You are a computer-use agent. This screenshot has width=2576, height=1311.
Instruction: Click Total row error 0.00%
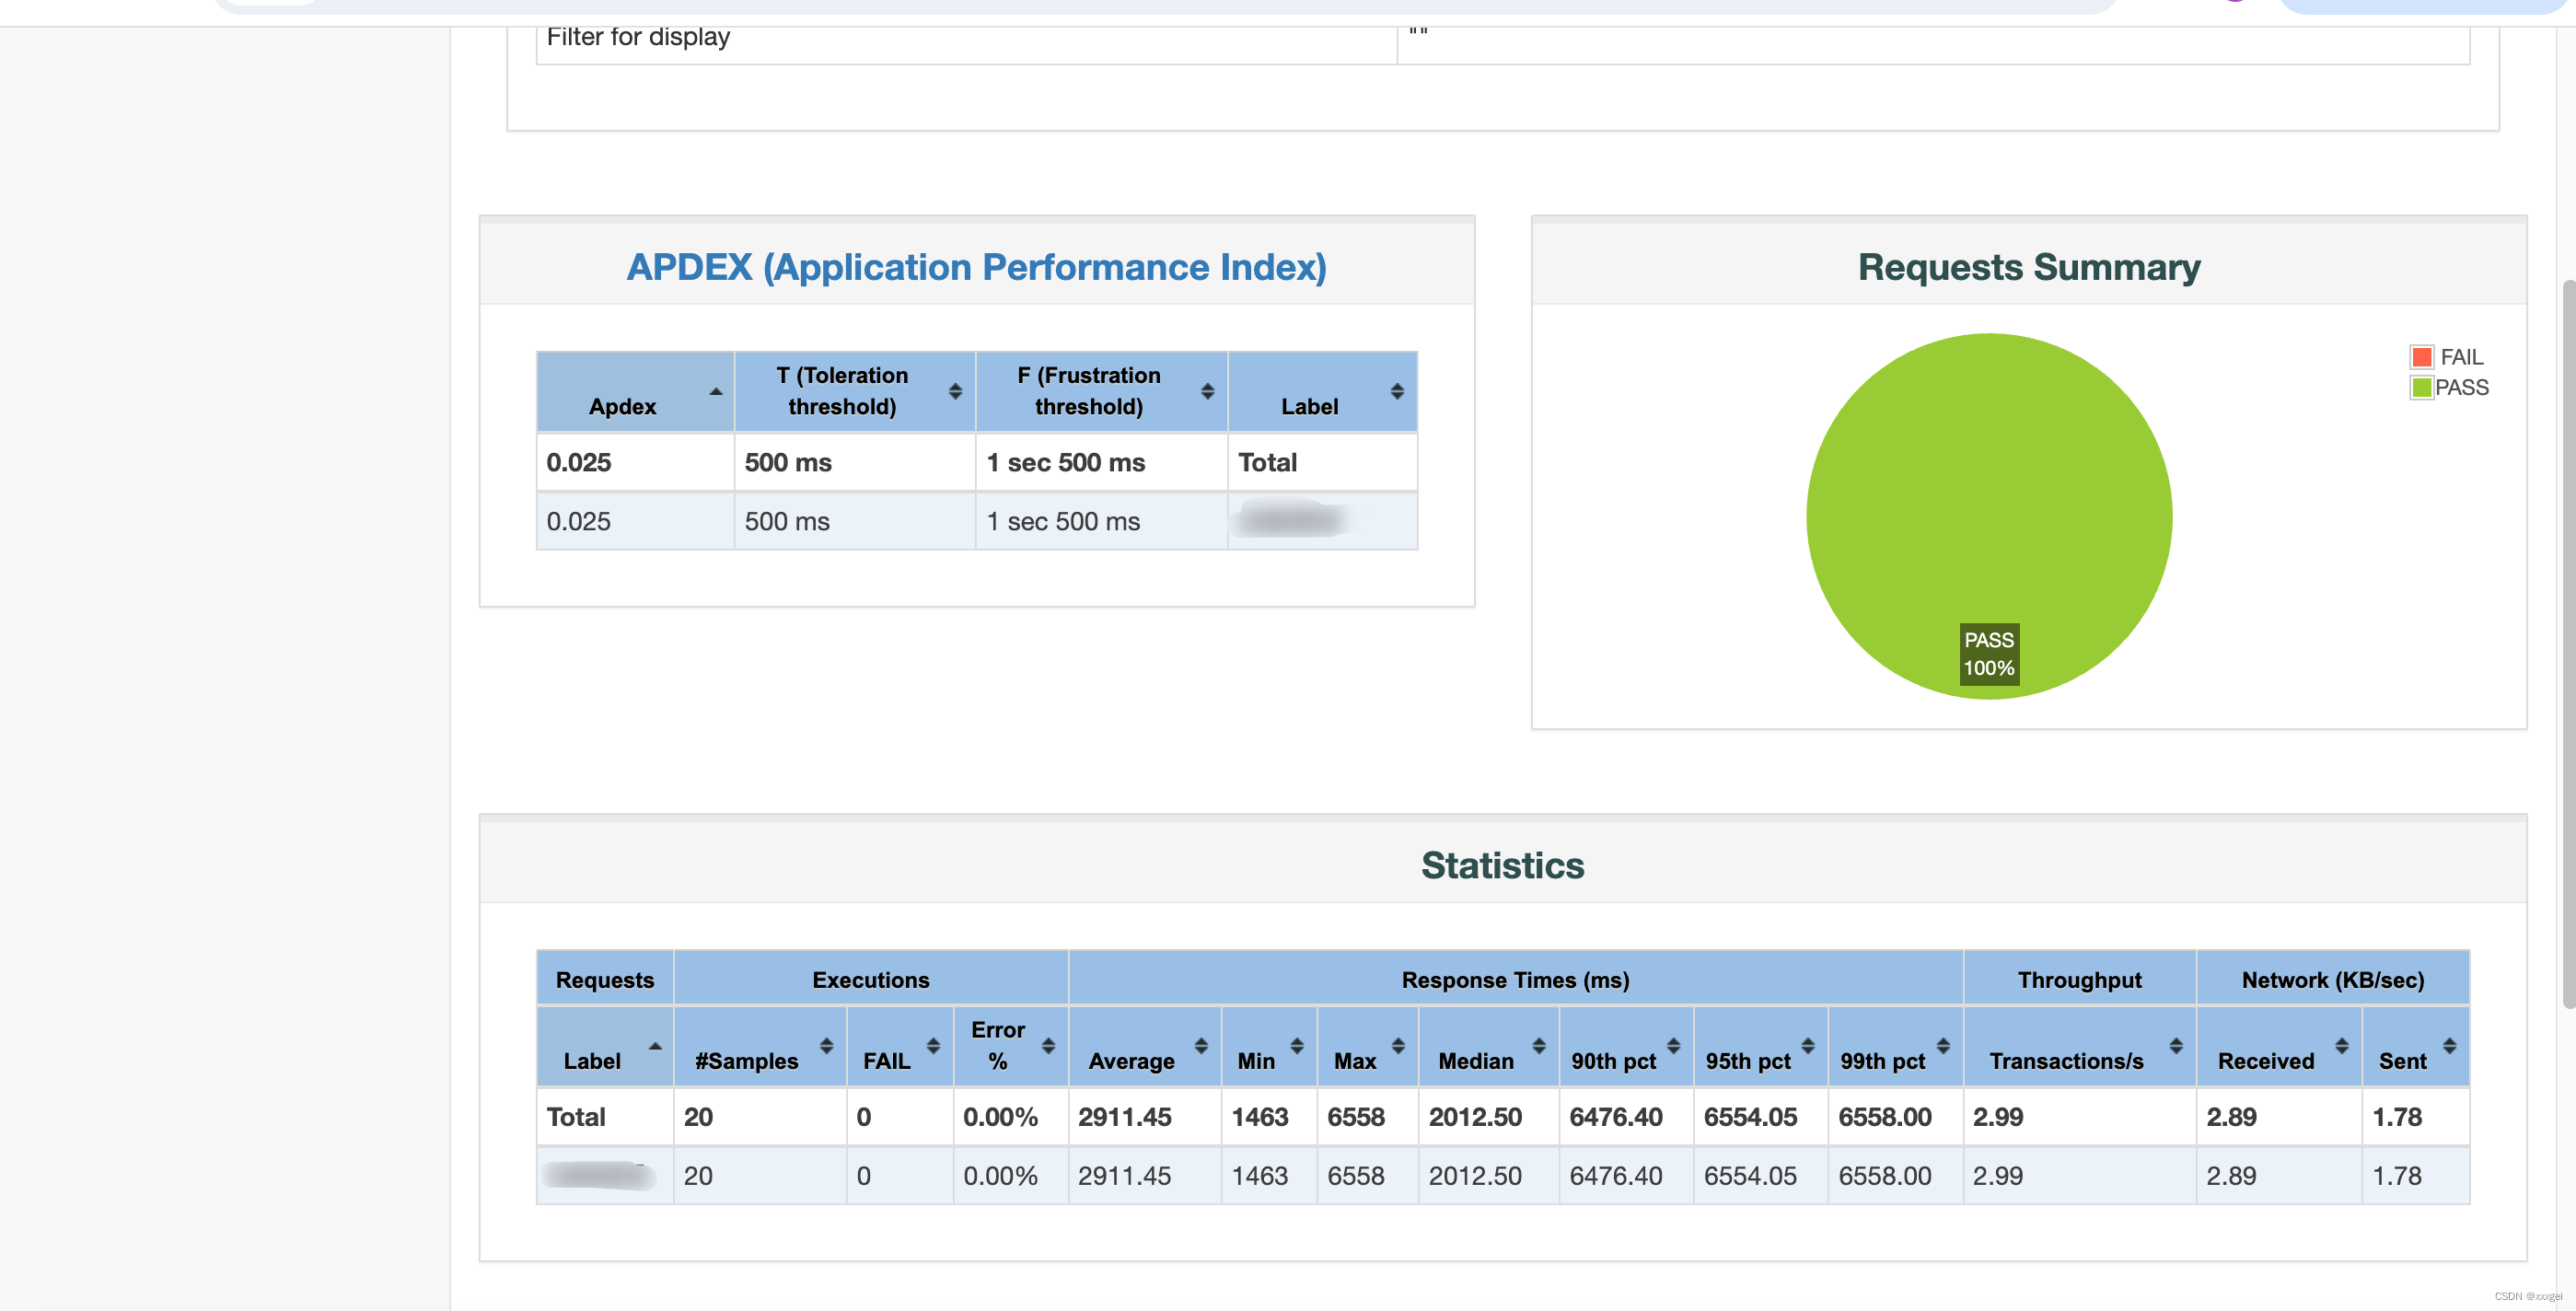[x=1001, y=1116]
